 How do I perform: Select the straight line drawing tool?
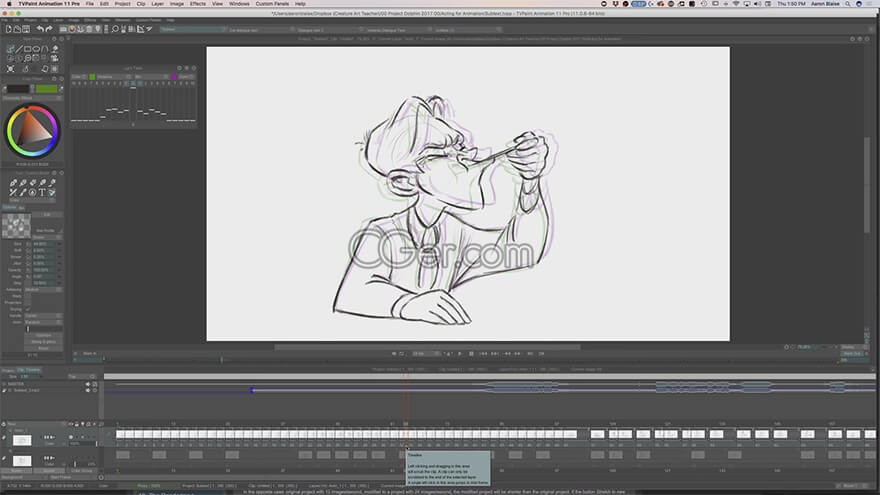pos(19,49)
